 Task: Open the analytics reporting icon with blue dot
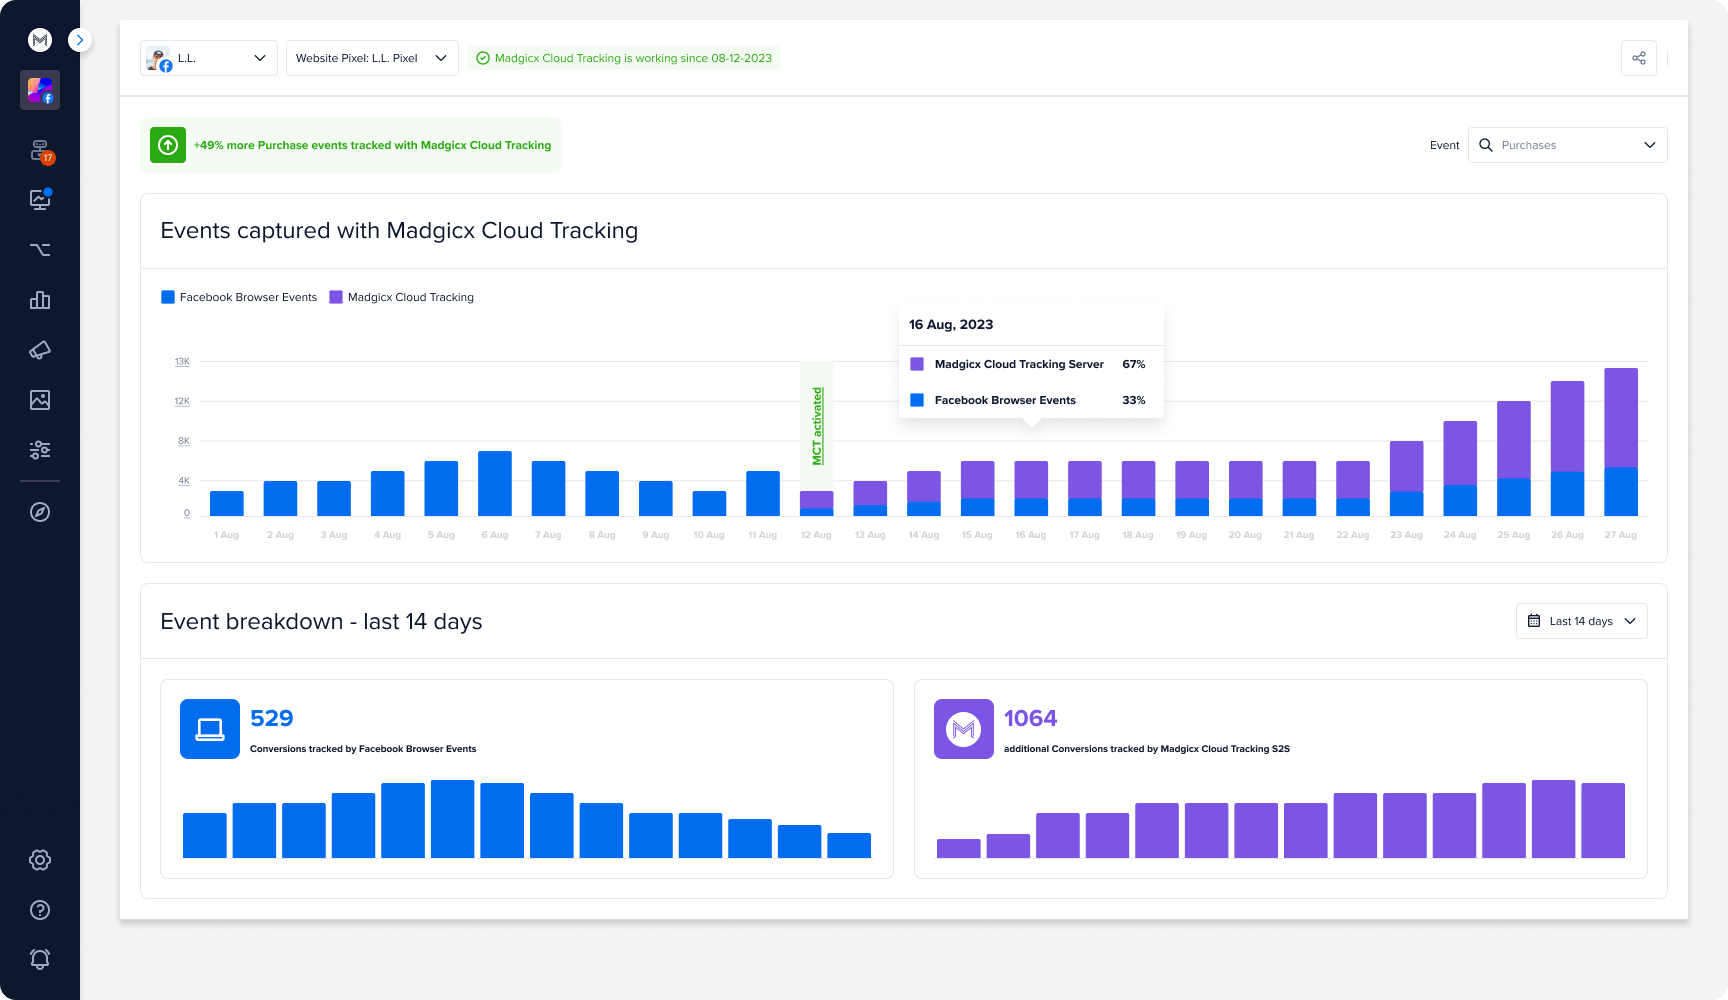pyautogui.click(x=40, y=199)
